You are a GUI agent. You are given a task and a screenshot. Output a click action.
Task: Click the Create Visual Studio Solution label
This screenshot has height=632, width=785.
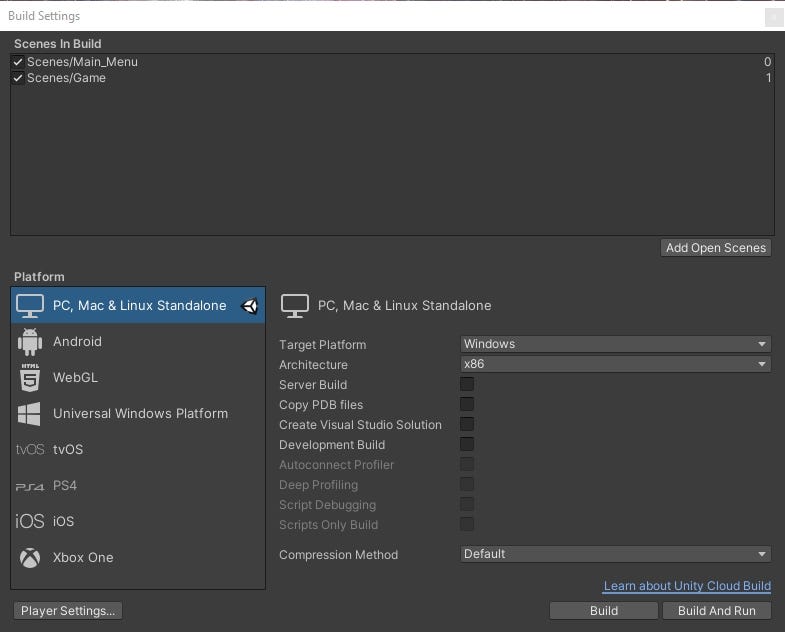pos(360,425)
